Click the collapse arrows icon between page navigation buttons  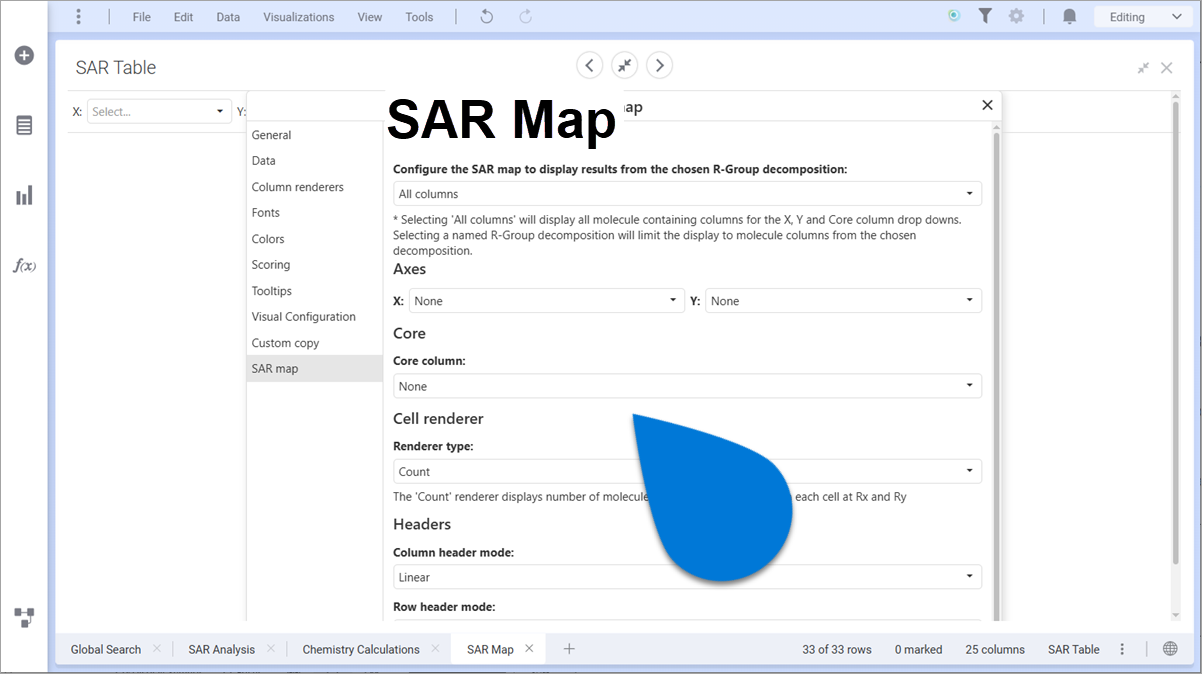tap(624, 64)
